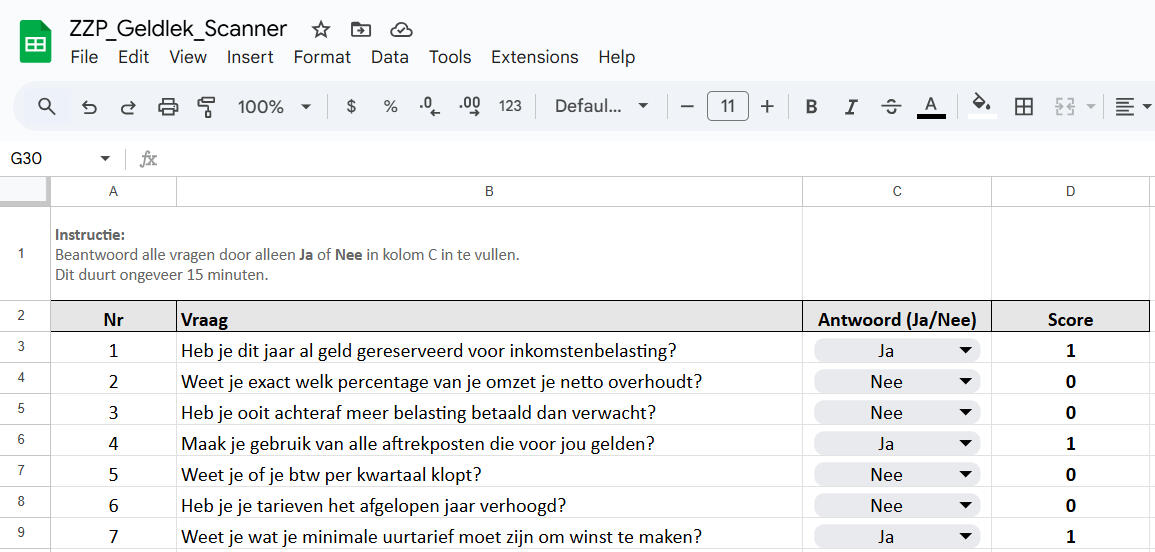This screenshot has width=1155, height=552.
Task: Select the select-all corner box
Action: click(x=25, y=192)
